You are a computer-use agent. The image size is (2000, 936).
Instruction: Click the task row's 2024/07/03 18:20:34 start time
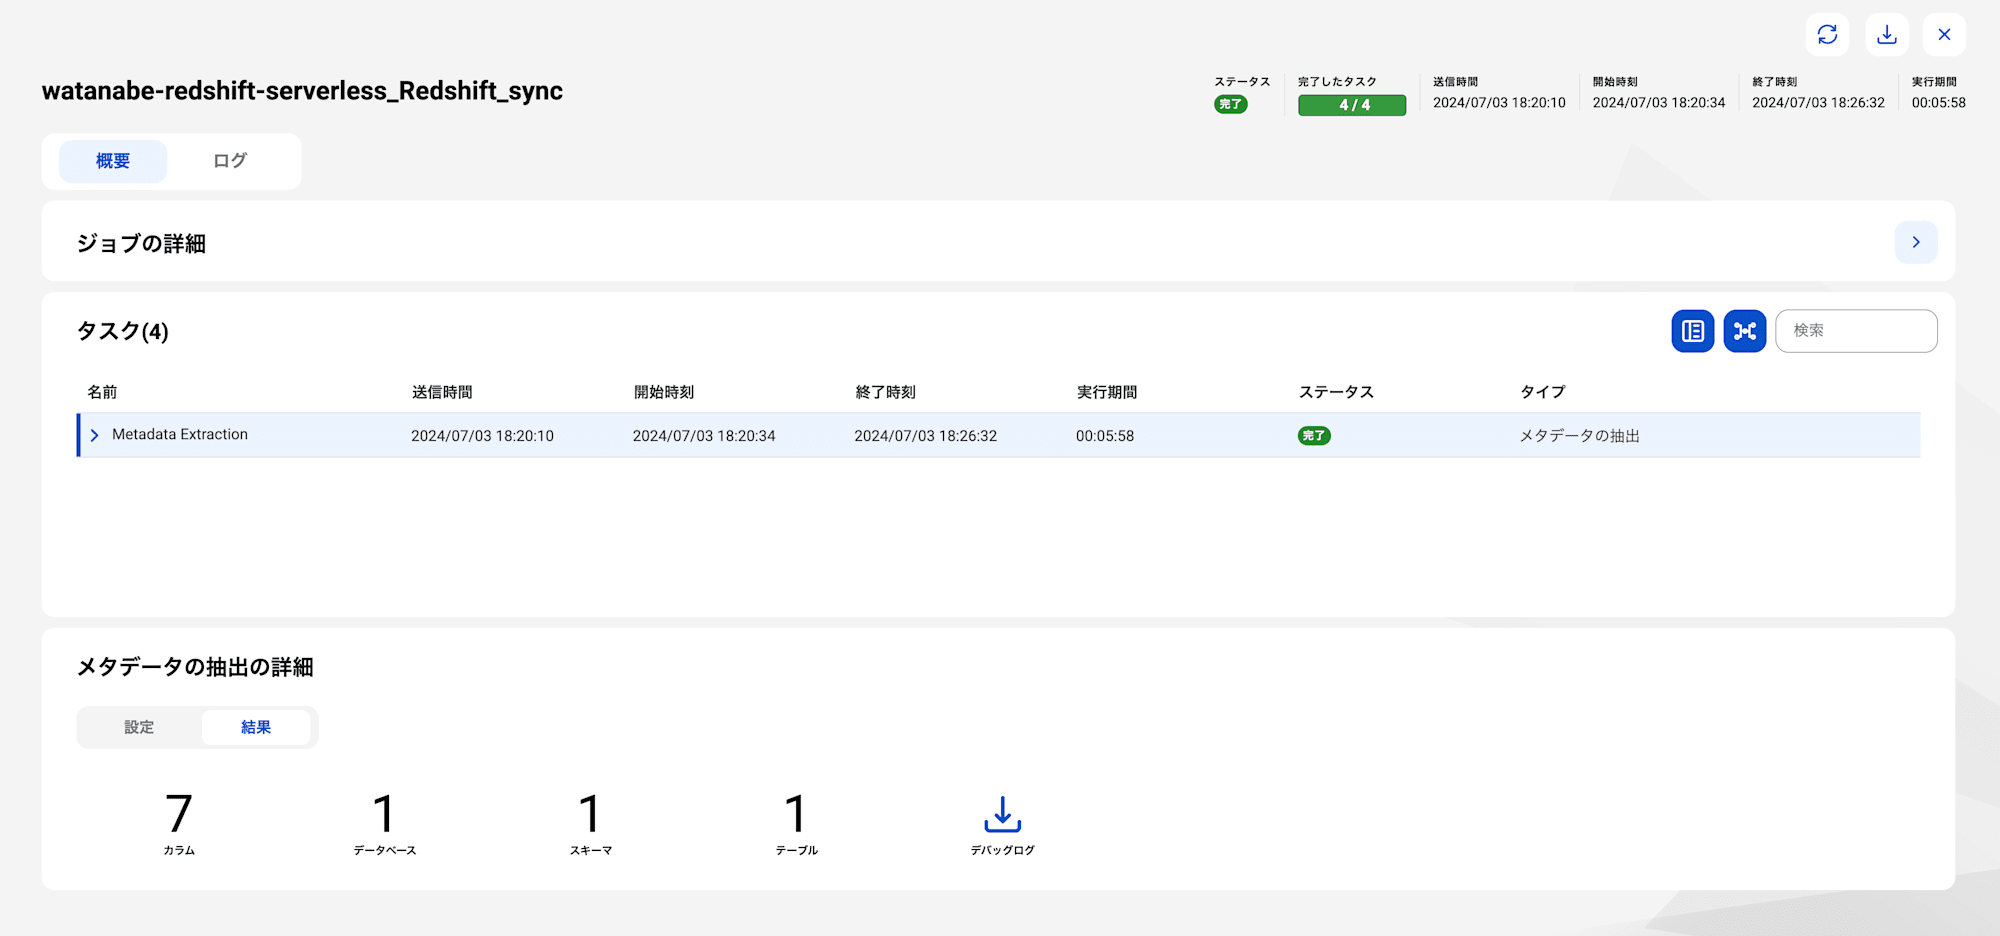click(x=704, y=436)
